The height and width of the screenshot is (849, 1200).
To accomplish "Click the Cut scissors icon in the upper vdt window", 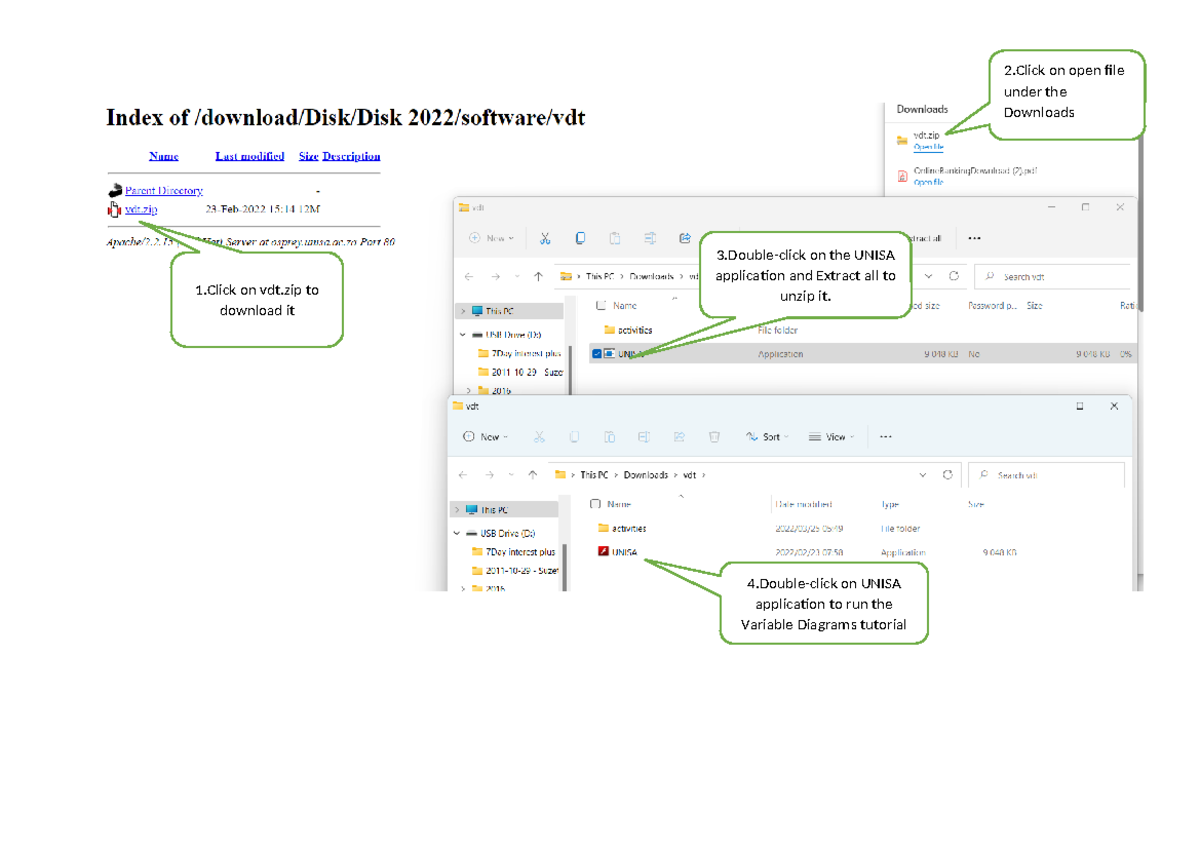I will 545,238.
